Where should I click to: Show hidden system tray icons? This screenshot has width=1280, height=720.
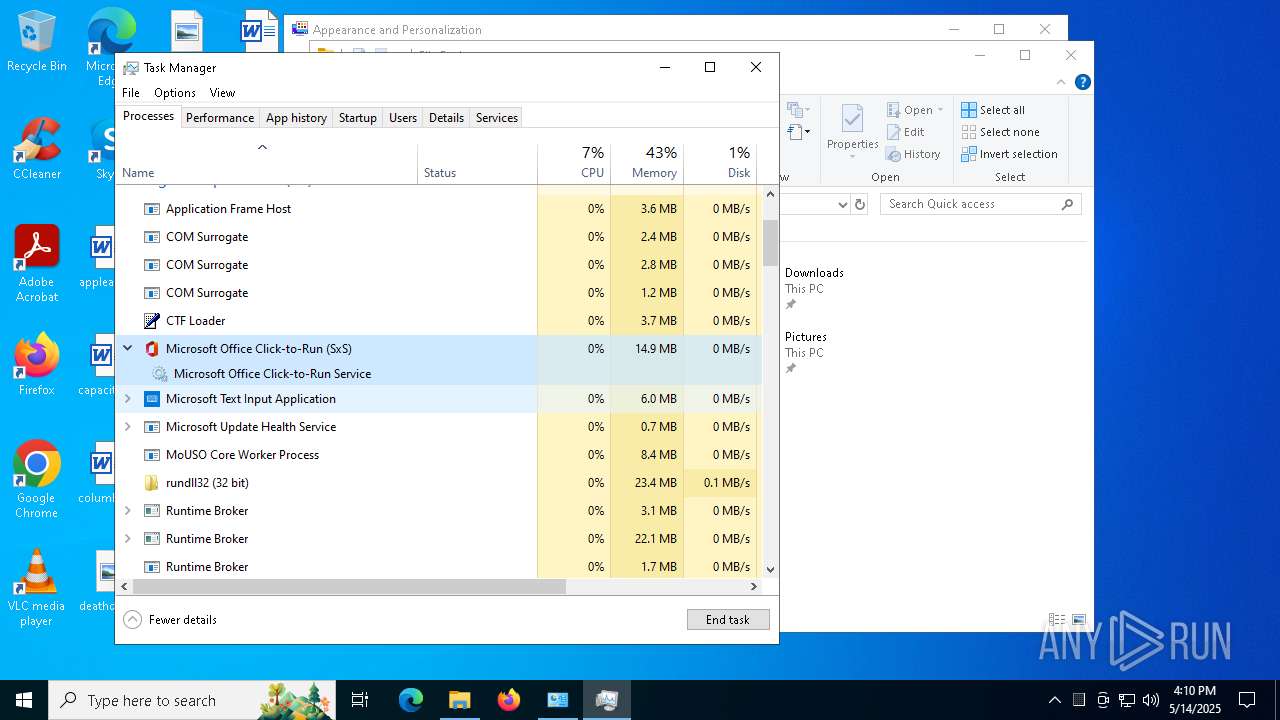click(1054, 700)
